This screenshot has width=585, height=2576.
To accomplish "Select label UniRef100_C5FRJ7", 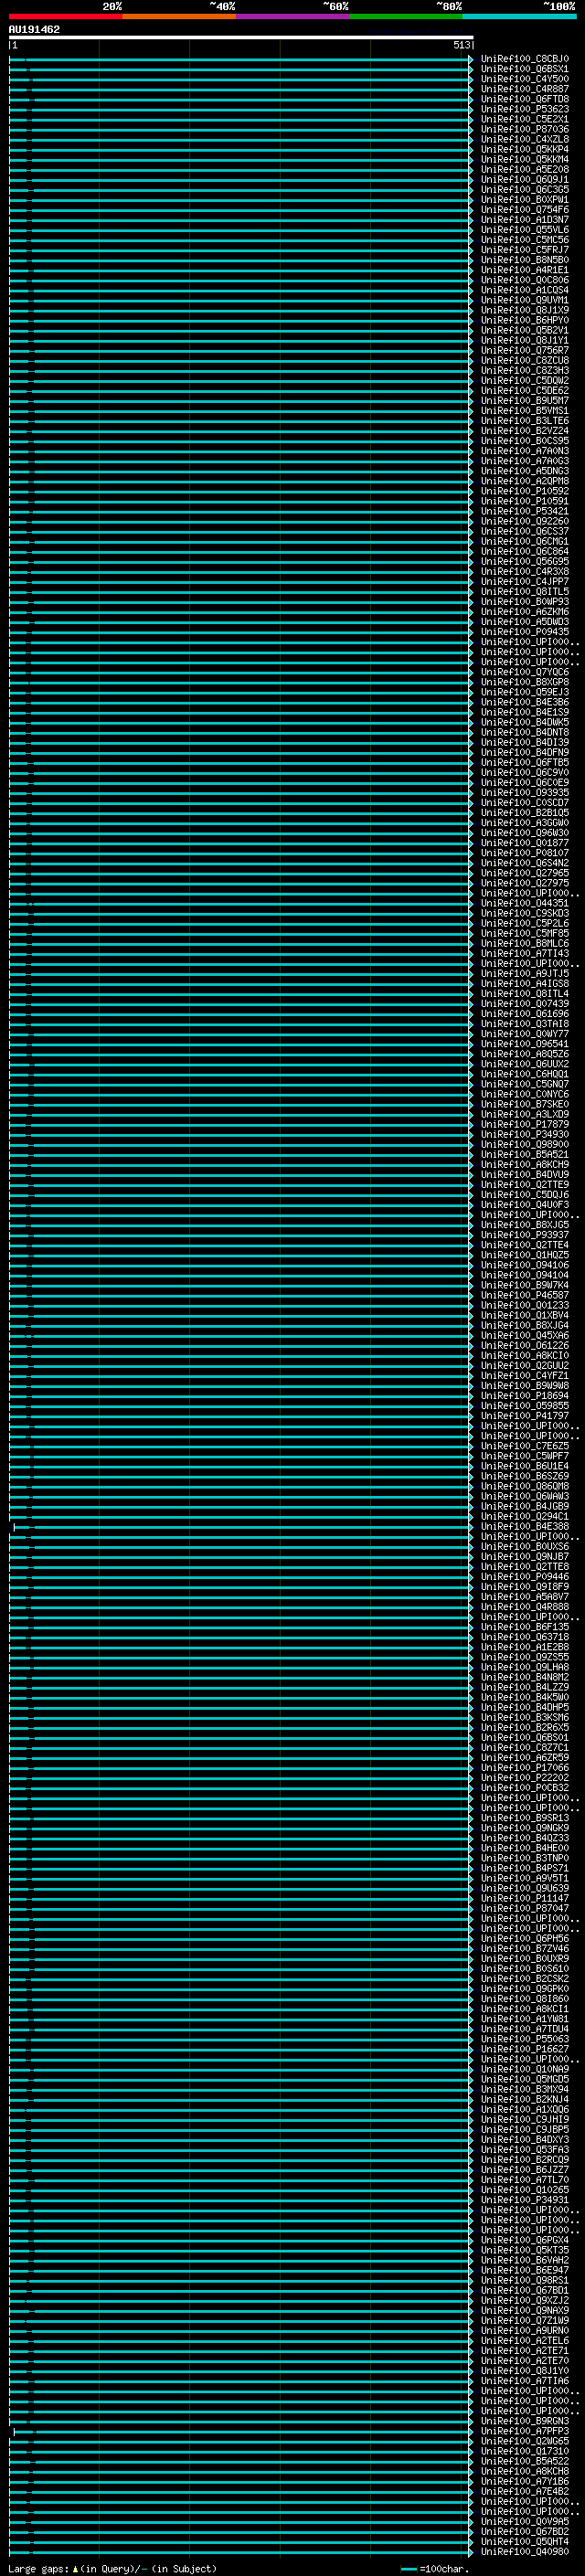I will tap(524, 250).
